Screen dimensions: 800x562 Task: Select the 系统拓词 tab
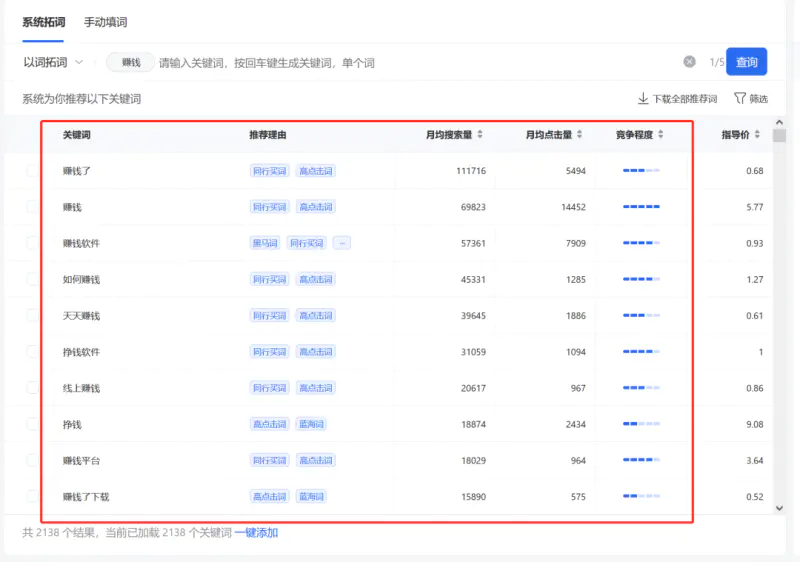click(x=43, y=22)
